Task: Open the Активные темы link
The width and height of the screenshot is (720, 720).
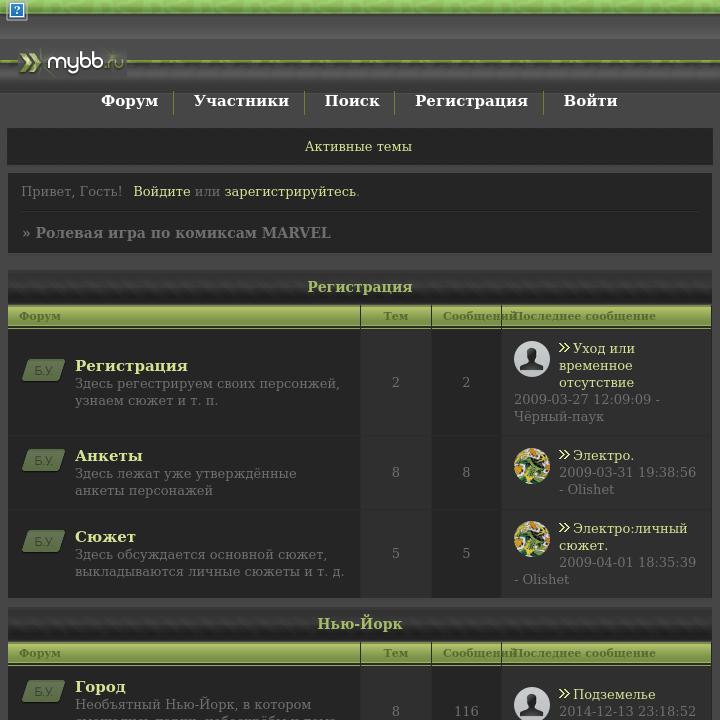Action: tap(358, 146)
